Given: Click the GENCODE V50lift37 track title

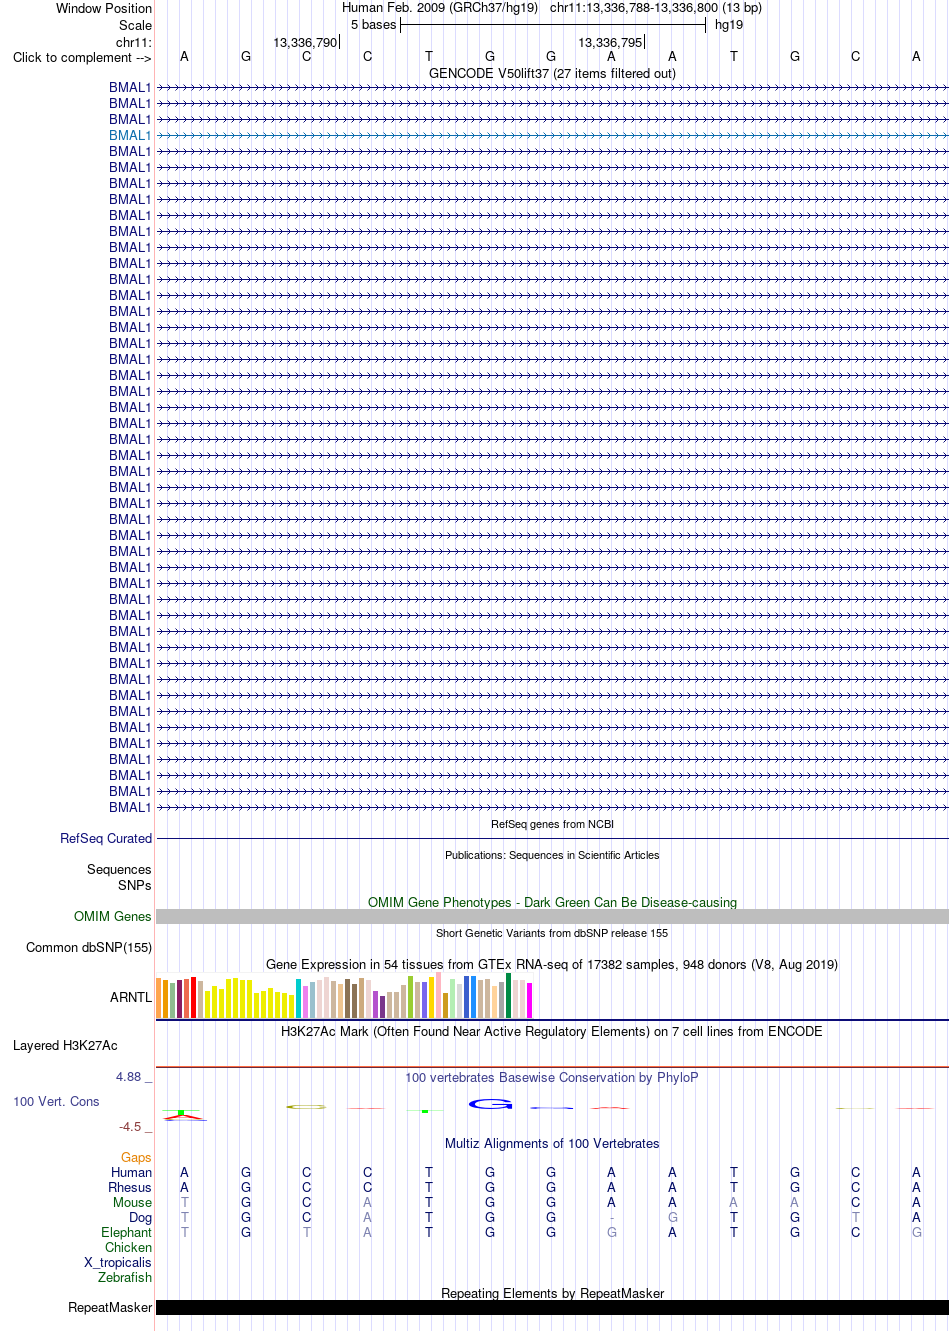Looking at the screenshot, I should (x=552, y=73).
